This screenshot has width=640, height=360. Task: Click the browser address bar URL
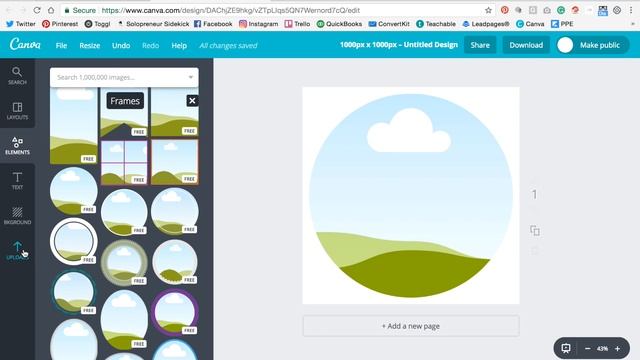(231, 10)
